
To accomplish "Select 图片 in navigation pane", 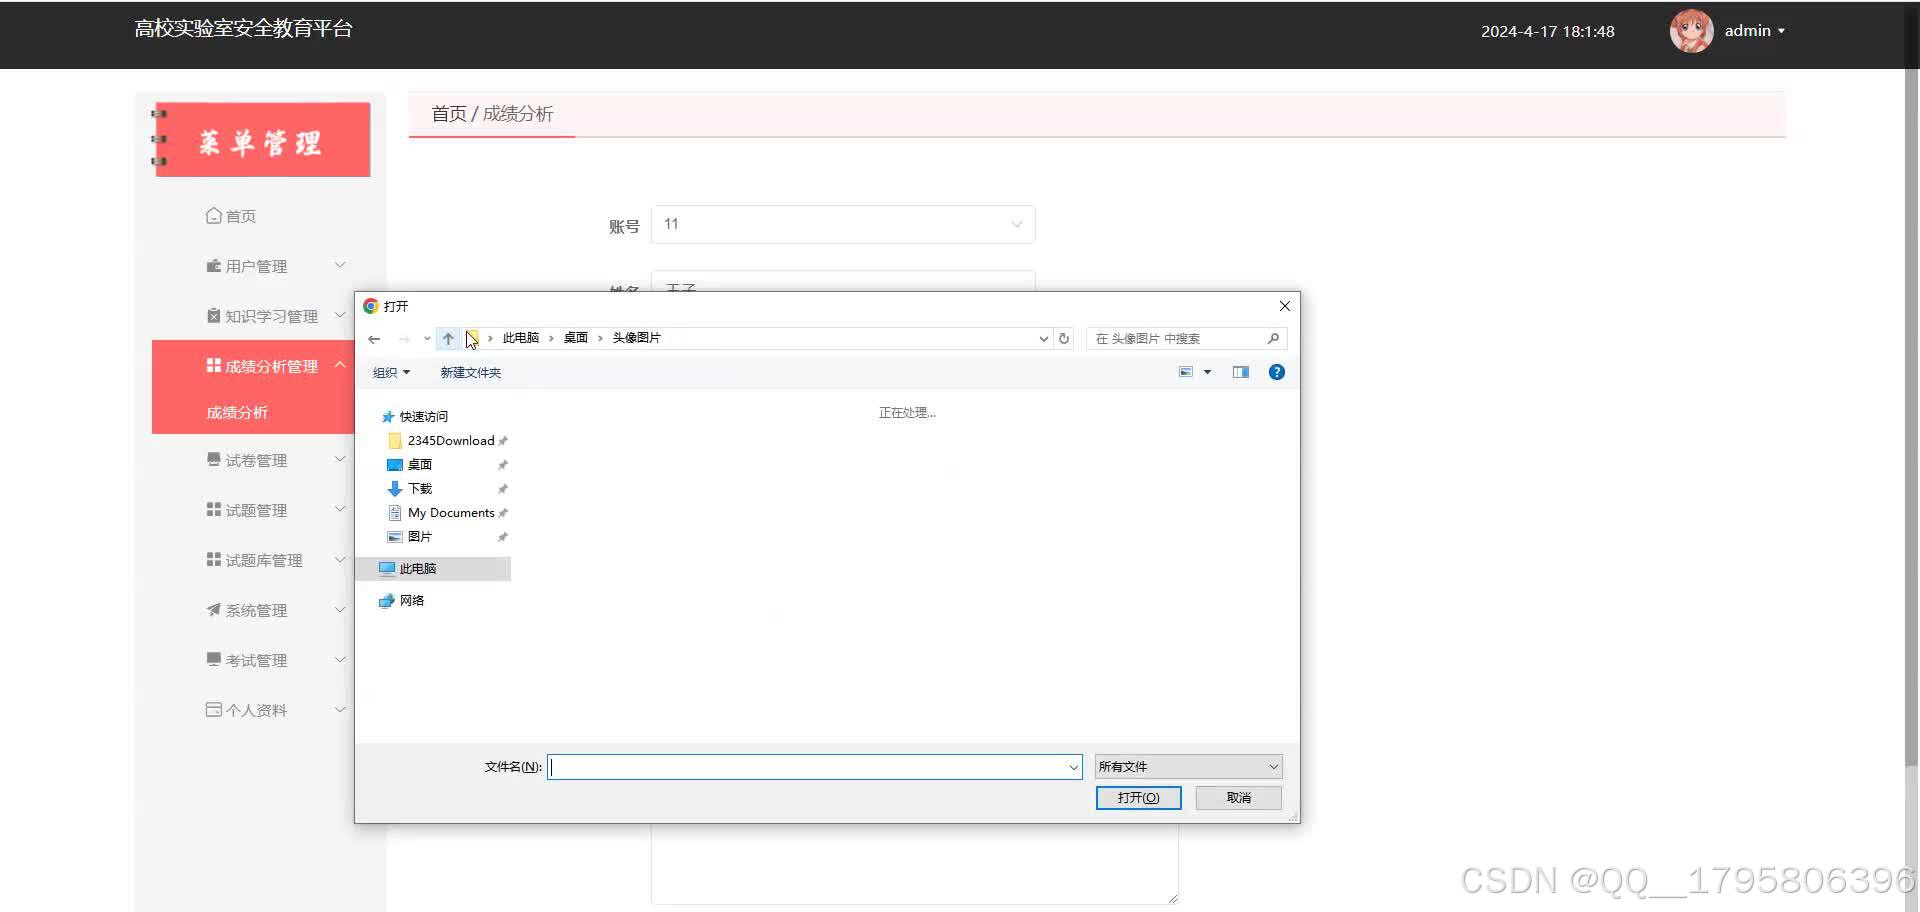I will pyautogui.click(x=419, y=536).
